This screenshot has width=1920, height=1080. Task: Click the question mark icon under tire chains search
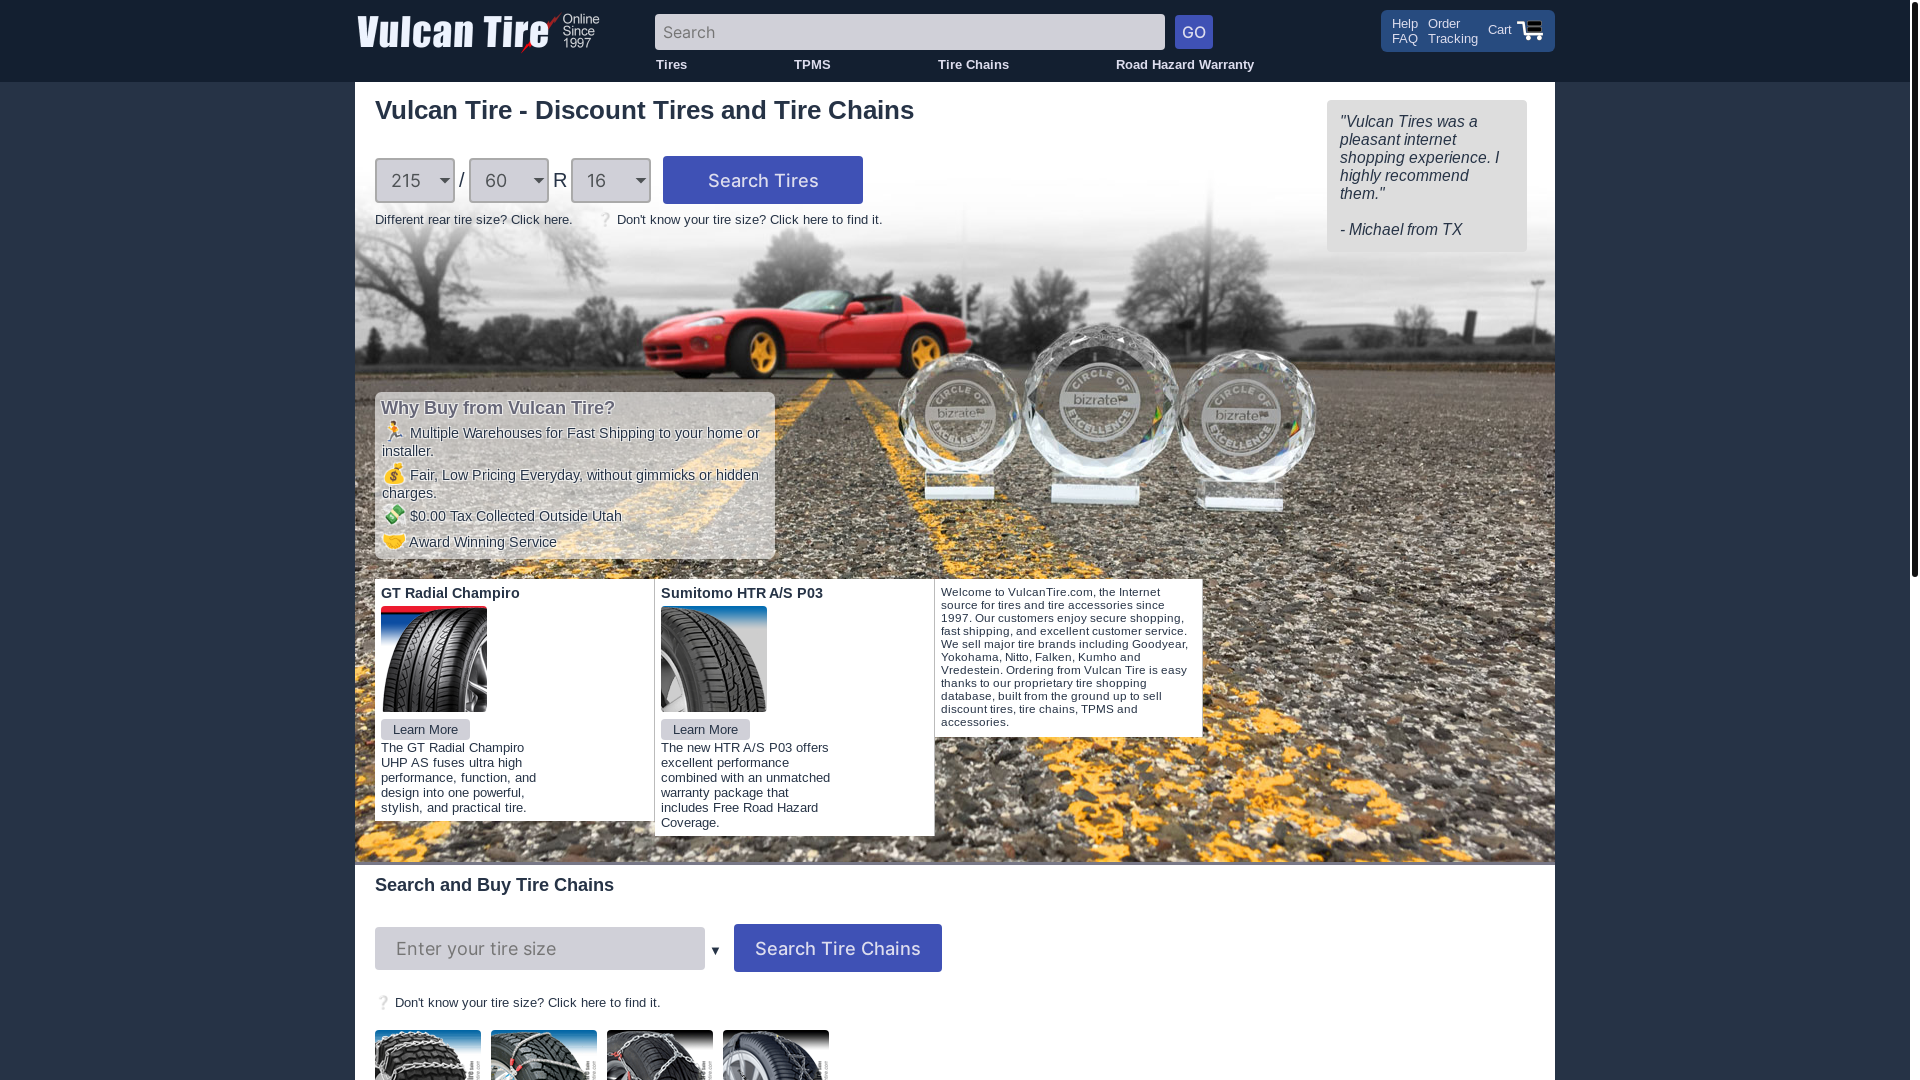click(x=383, y=1003)
